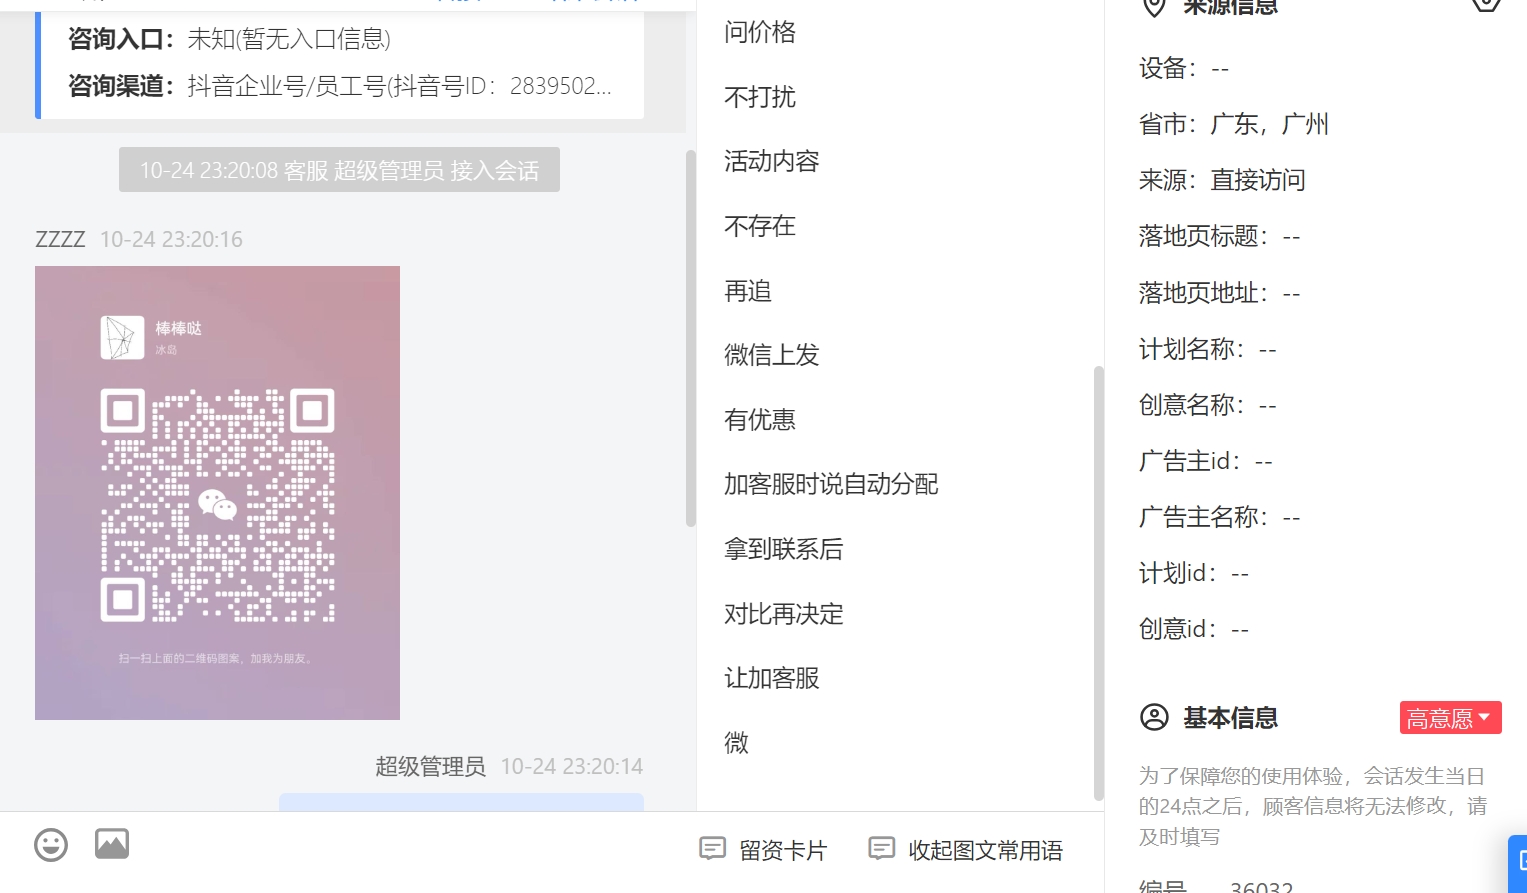
Task: Click the 收起图文常用语 icon
Action: [x=881, y=849]
